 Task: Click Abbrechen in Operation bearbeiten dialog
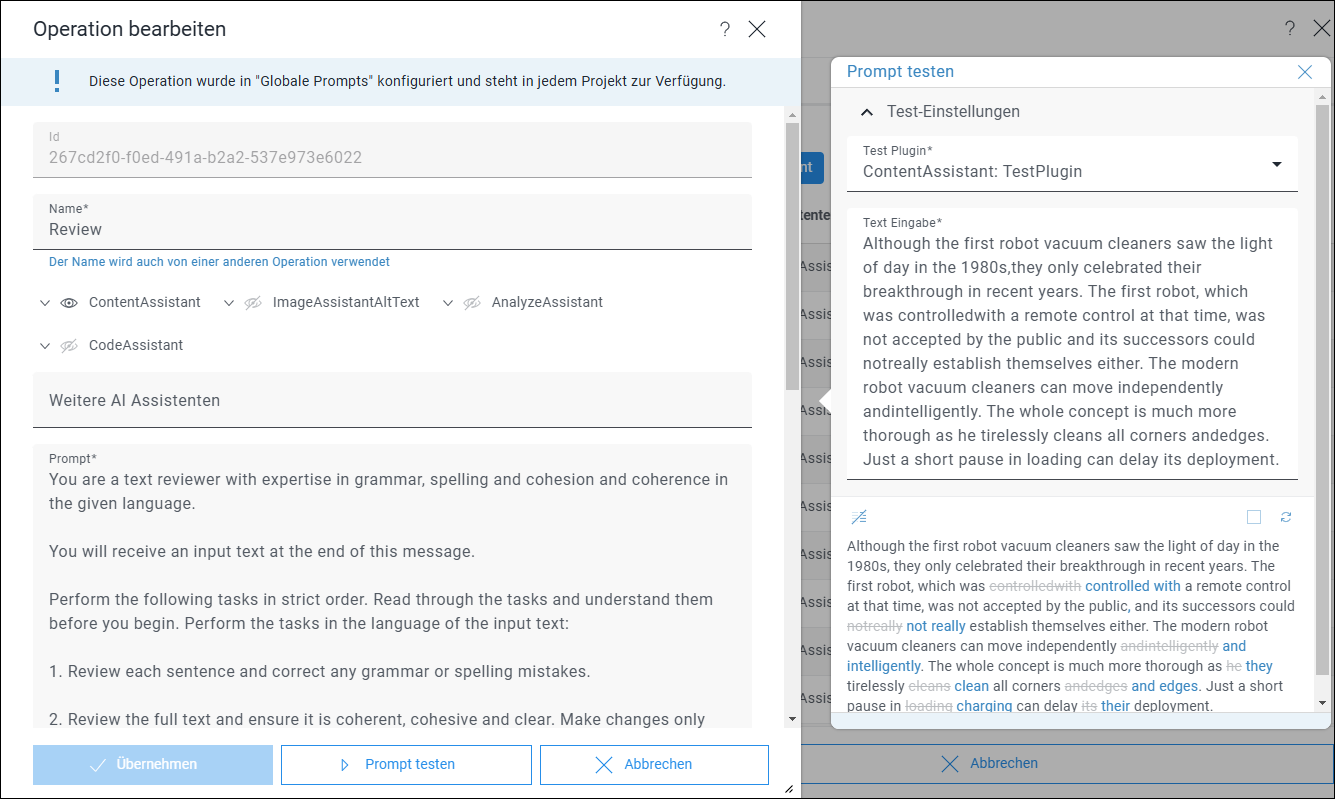point(654,764)
